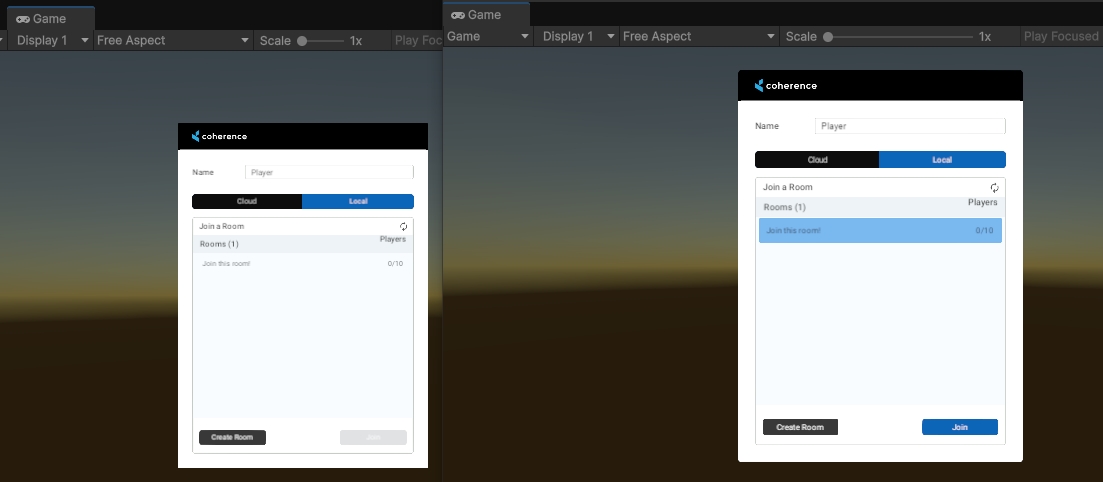Expand the Play Focused dropdown in the right view
The image size is (1103, 482).
click(x=1061, y=37)
